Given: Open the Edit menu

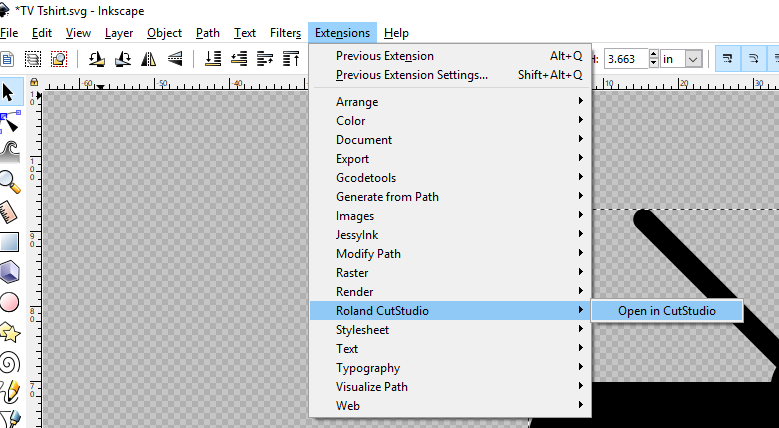Looking at the screenshot, I should pos(42,33).
